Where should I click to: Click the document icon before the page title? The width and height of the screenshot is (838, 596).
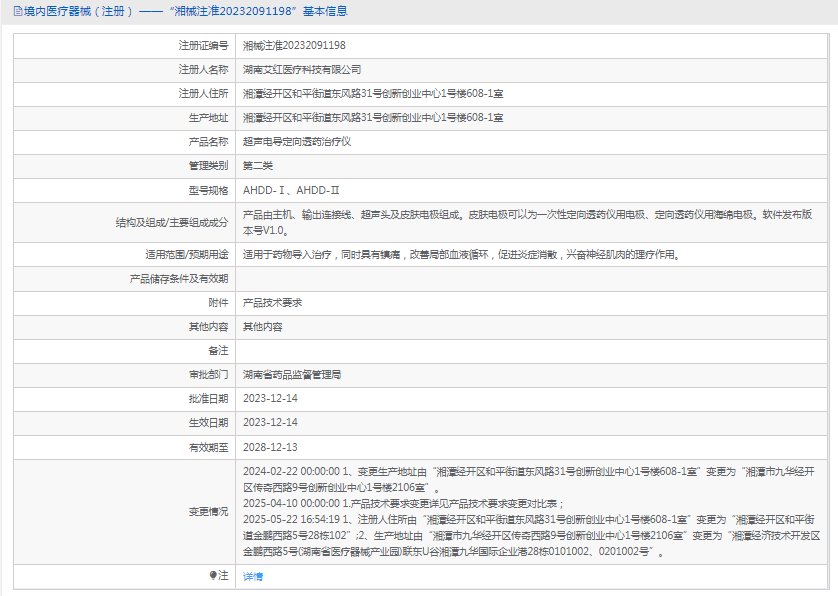[18, 11]
